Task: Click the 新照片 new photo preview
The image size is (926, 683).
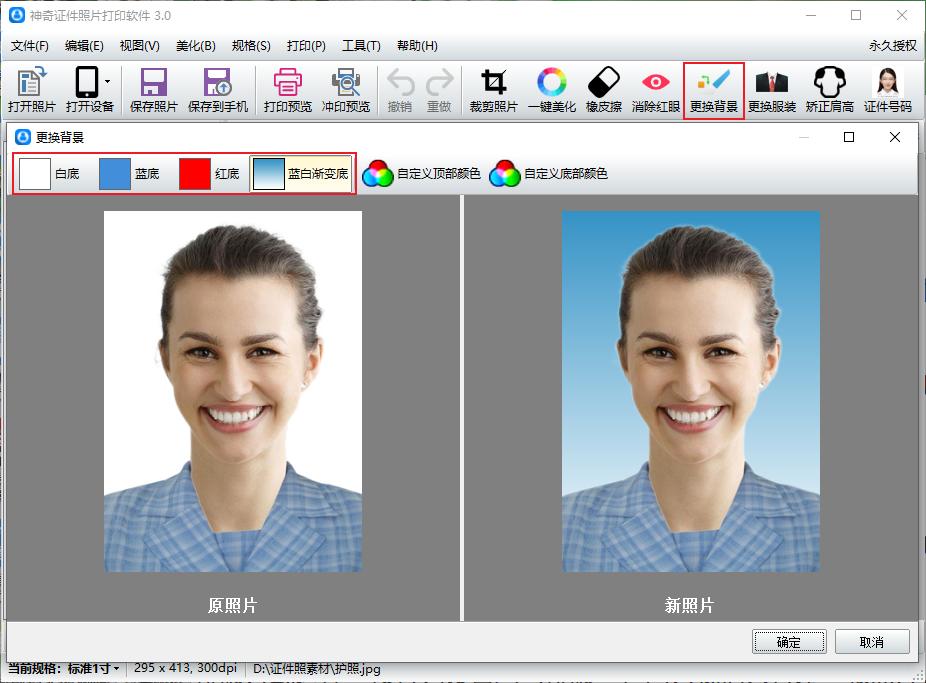Action: pyautogui.click(x=690, y=391)
